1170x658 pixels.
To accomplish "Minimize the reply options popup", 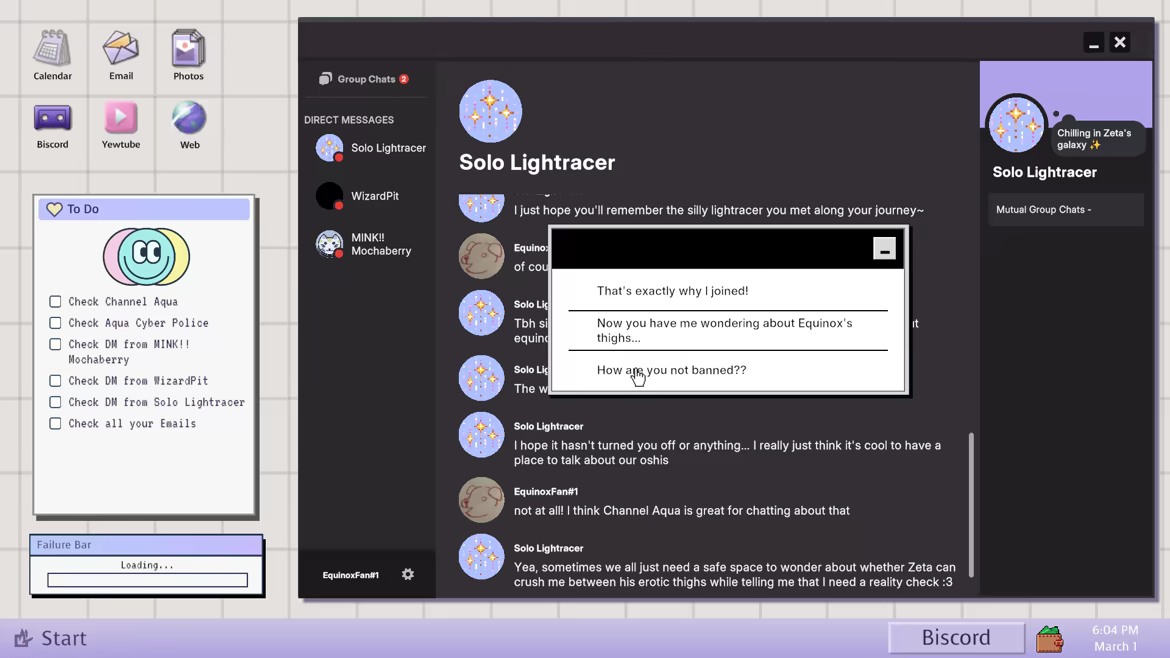I will (884, 248).
